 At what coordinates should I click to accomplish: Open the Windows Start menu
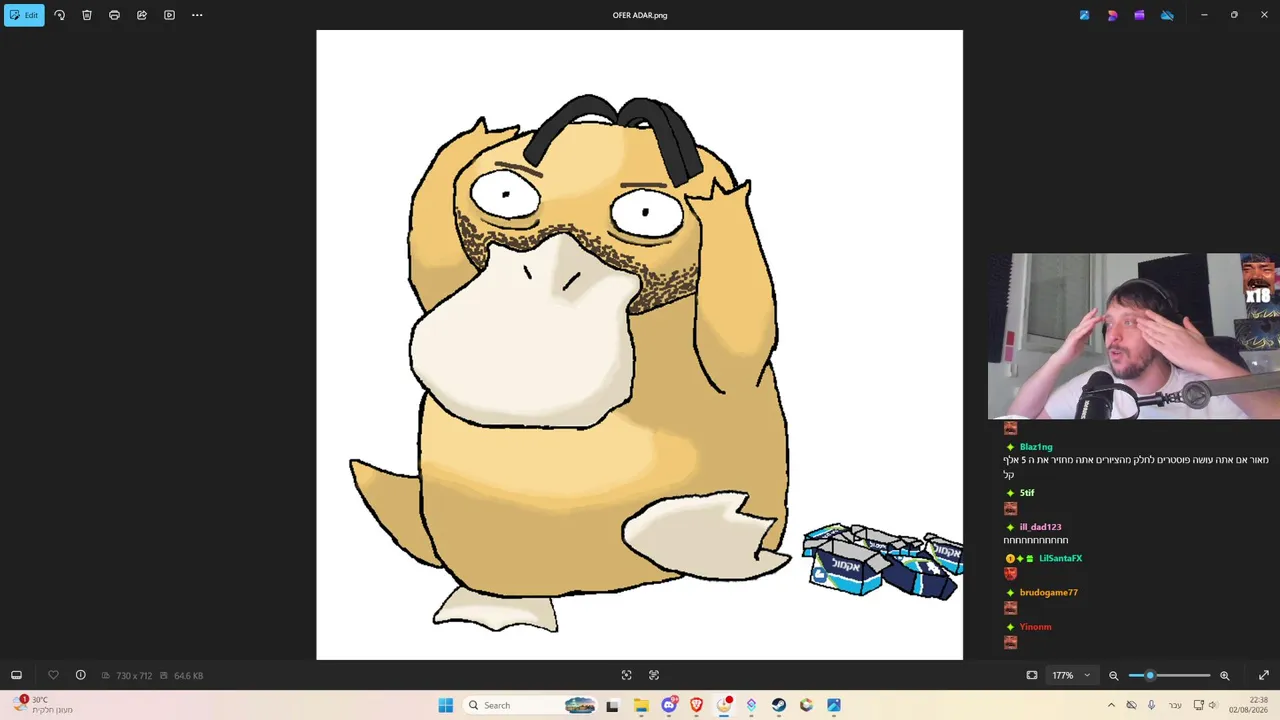[446, 705]
